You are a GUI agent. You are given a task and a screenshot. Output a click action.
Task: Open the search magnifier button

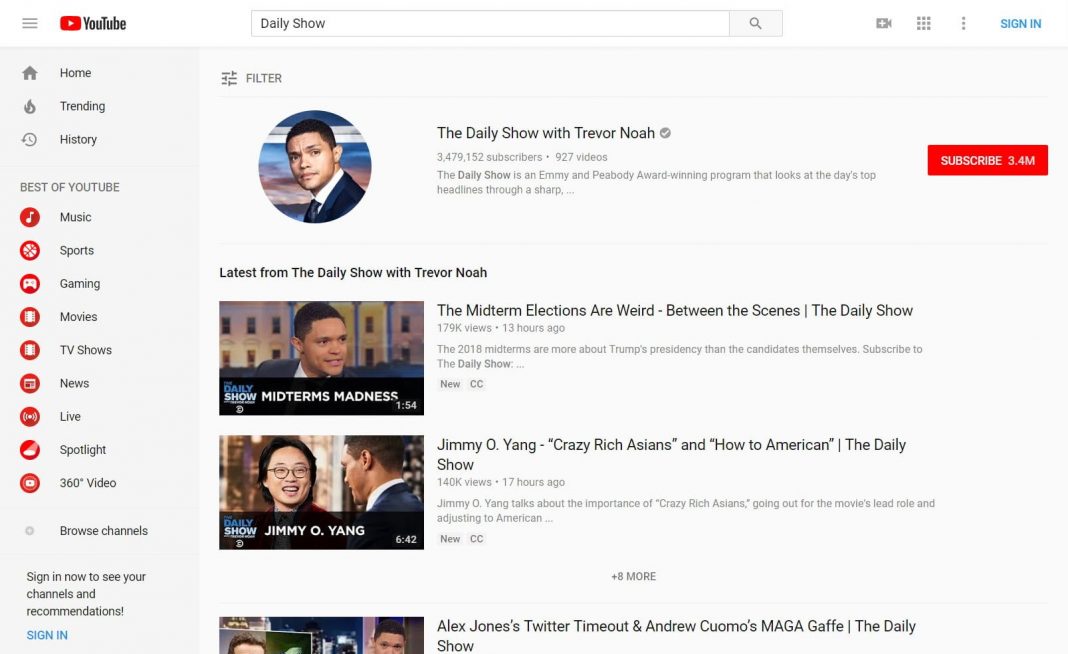tap(756, 22)
